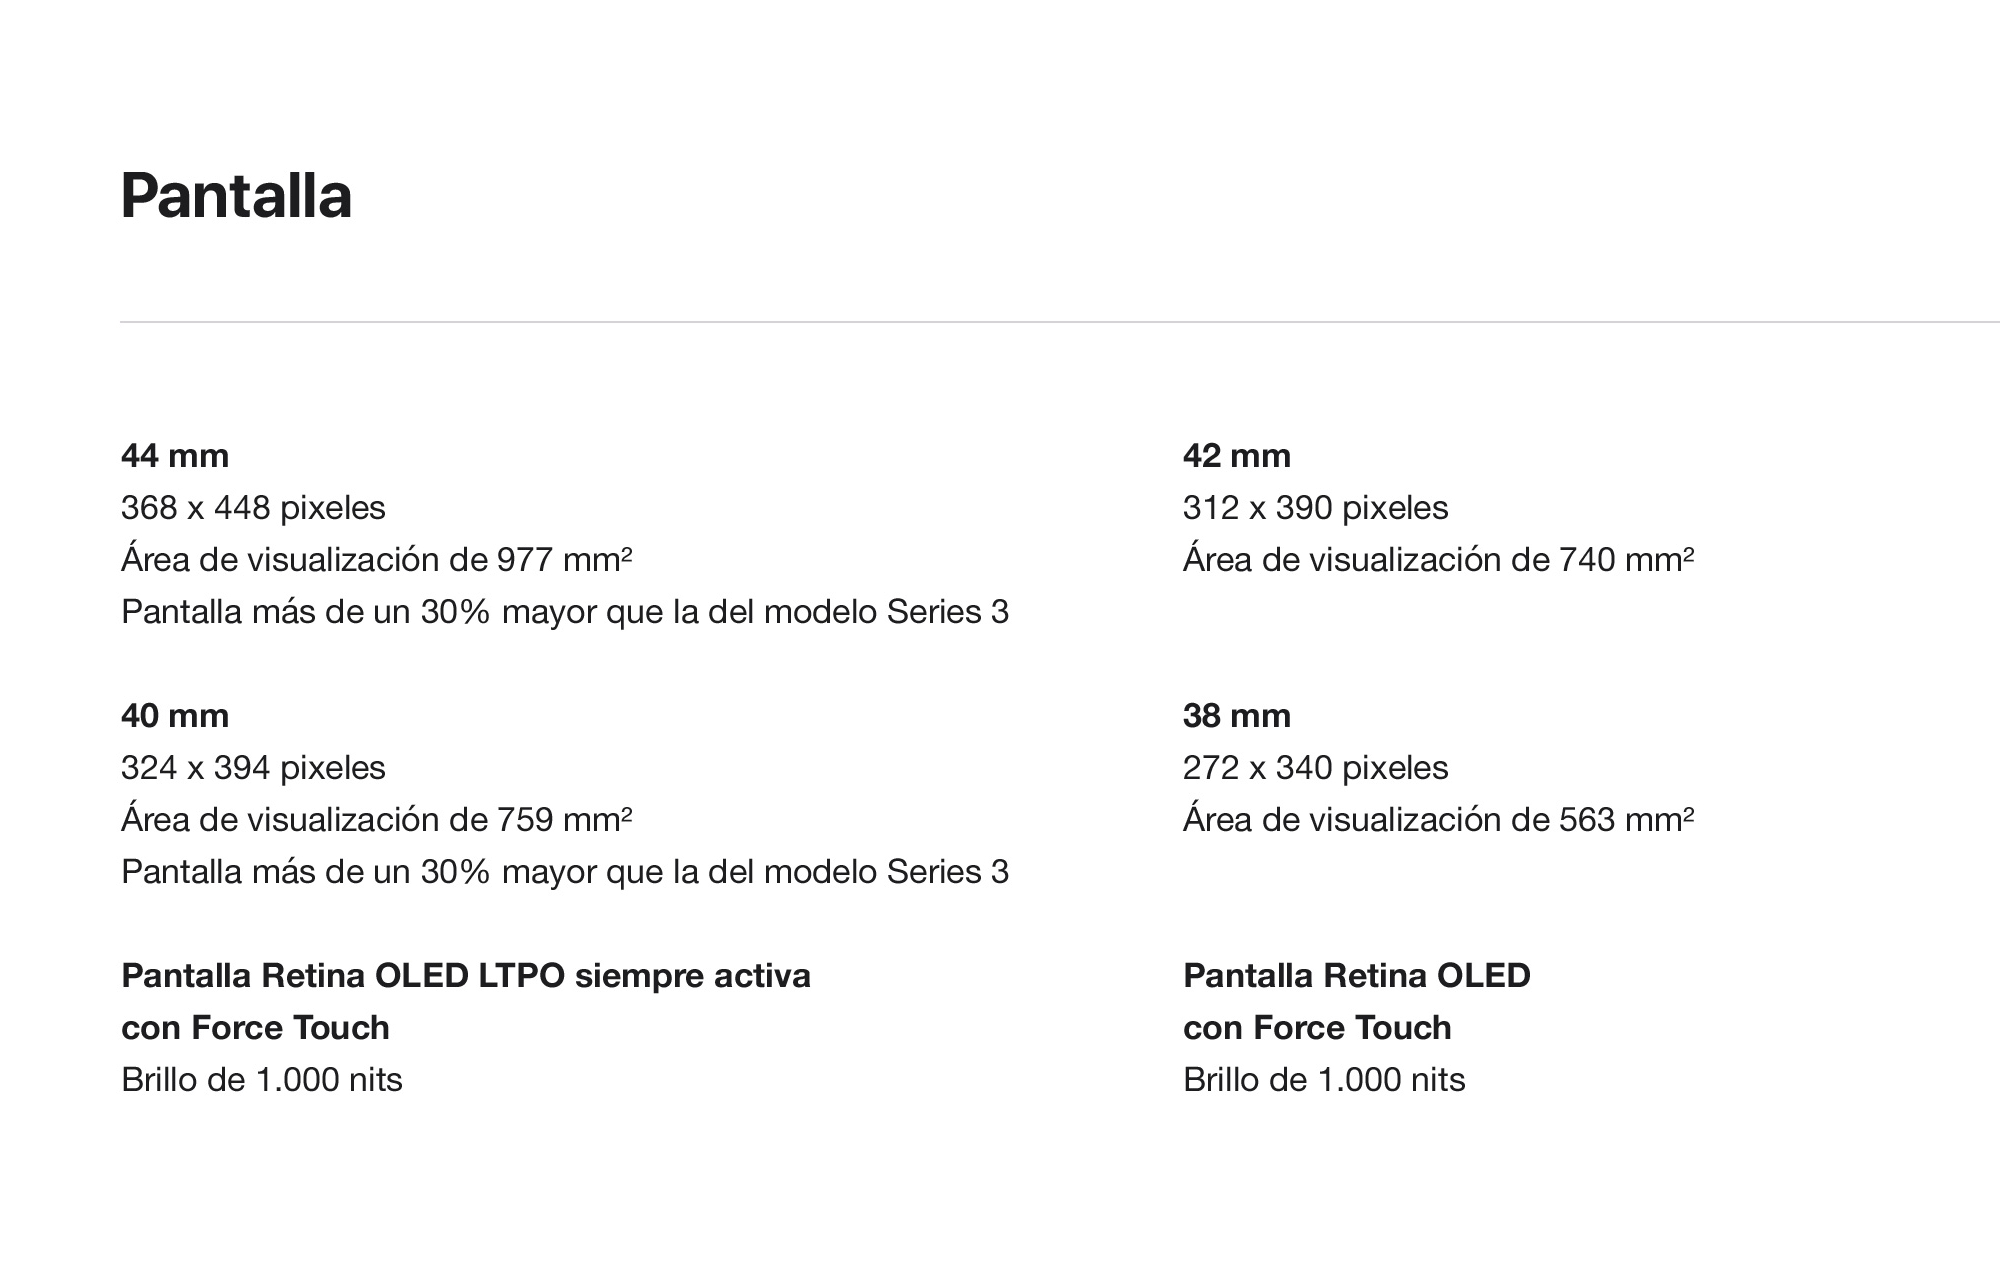Click the 740 mm² display area line
This screenshot has width=2000, height=1270.
[1438, 560]
